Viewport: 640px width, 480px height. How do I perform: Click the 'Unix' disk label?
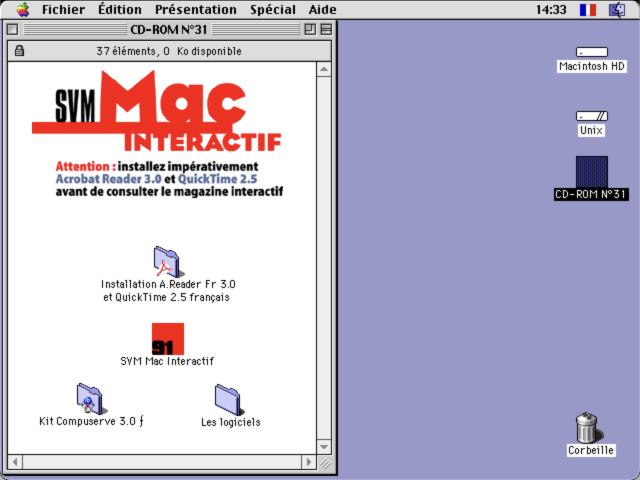pyautogui.click(x=591, y=131)
